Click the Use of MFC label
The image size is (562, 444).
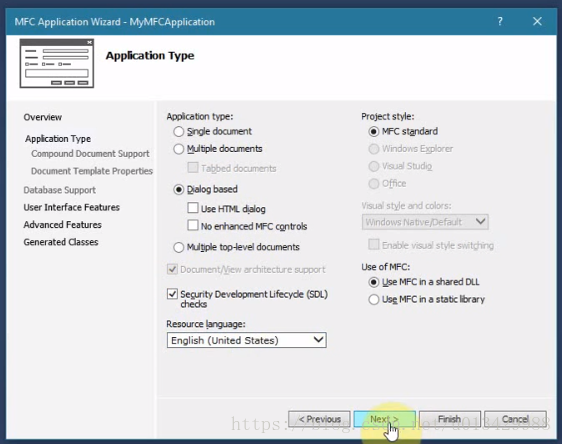click(x=385, y=267)
